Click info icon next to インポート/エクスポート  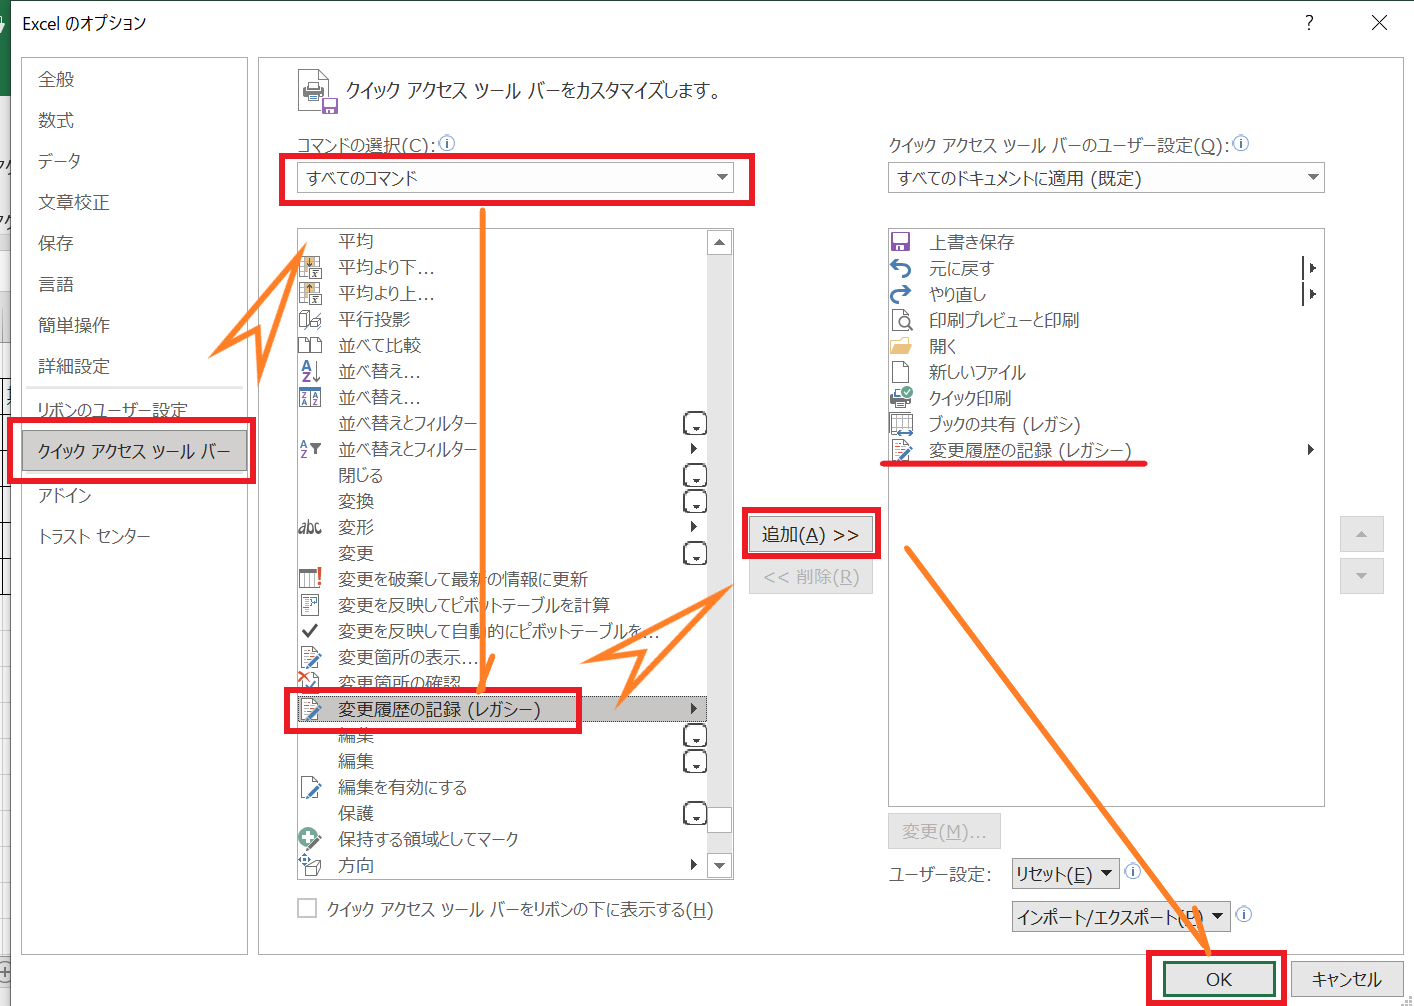pyautogui.click(x=1244, y=914)
